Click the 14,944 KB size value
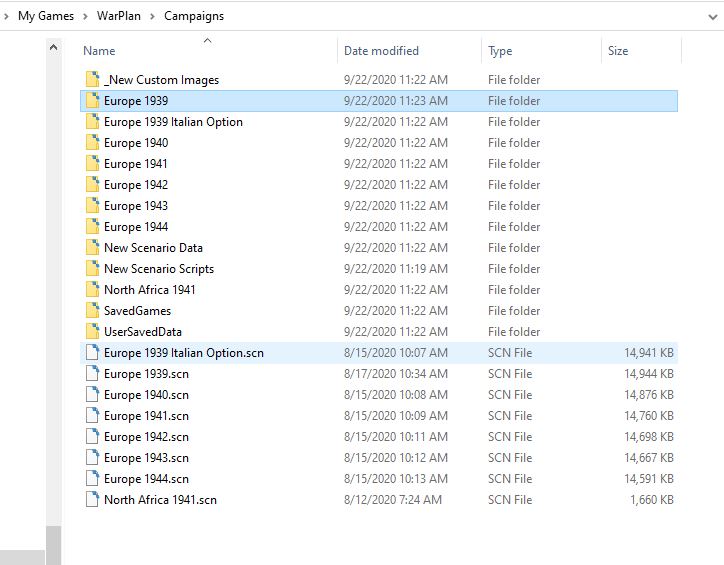This screenshot has height=565, width=724. 649,374
